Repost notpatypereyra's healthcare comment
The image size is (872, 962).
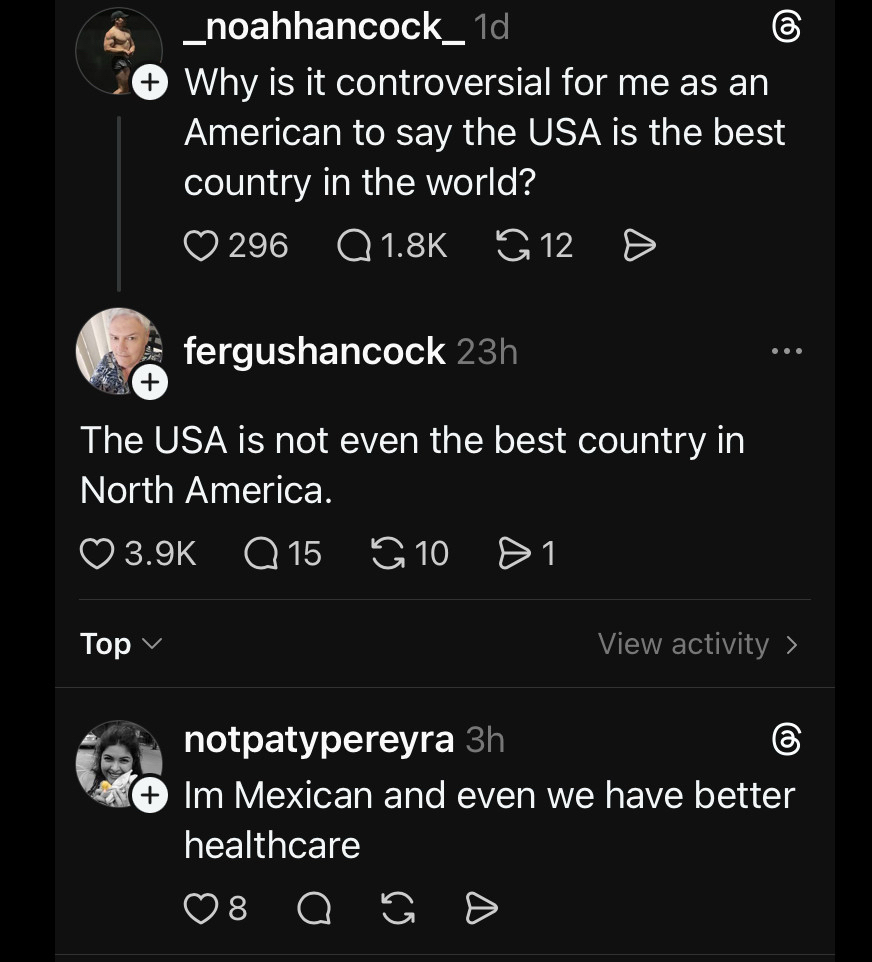tap(398, 907)
